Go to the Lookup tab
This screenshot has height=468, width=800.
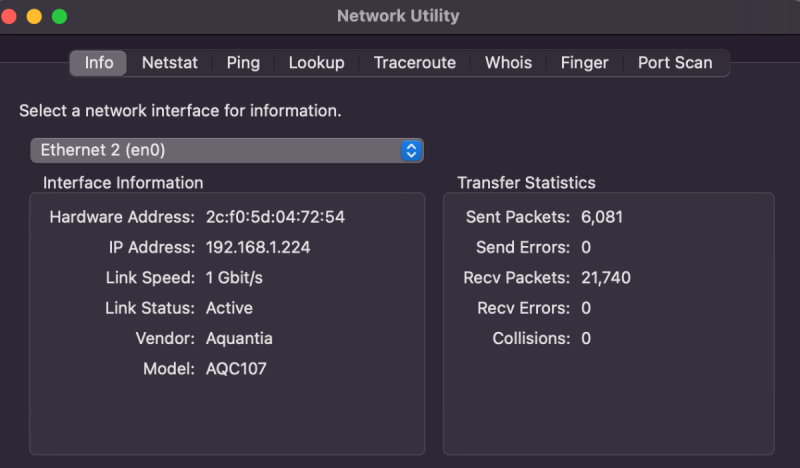[316, 63]
